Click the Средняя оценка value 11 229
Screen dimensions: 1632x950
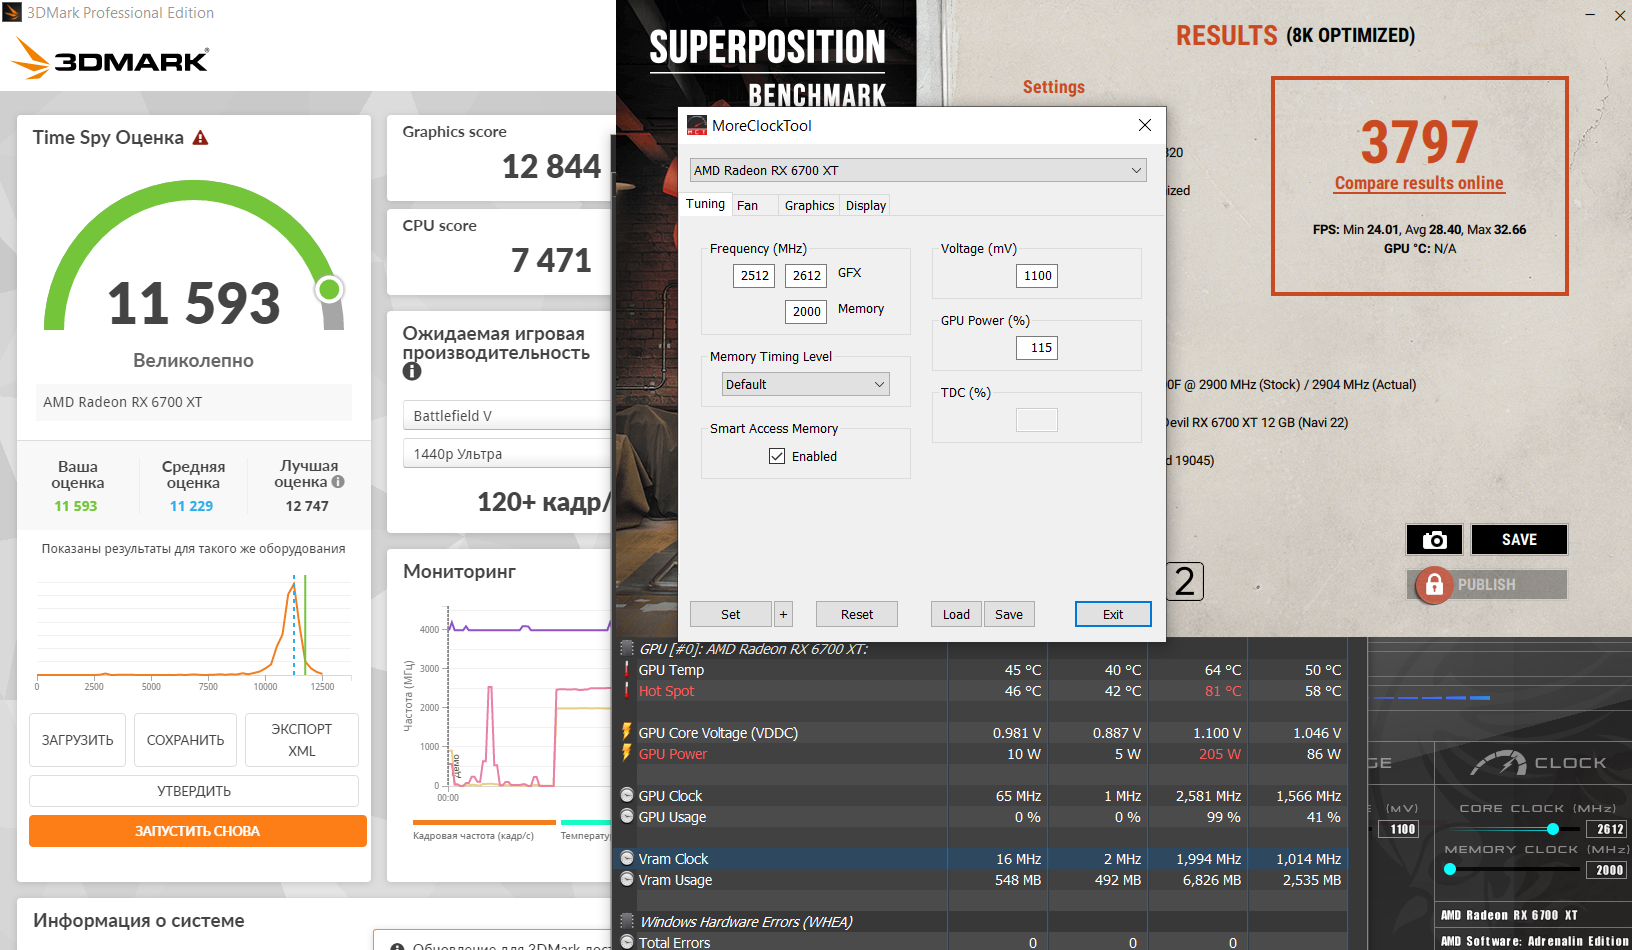pos(191,506)
